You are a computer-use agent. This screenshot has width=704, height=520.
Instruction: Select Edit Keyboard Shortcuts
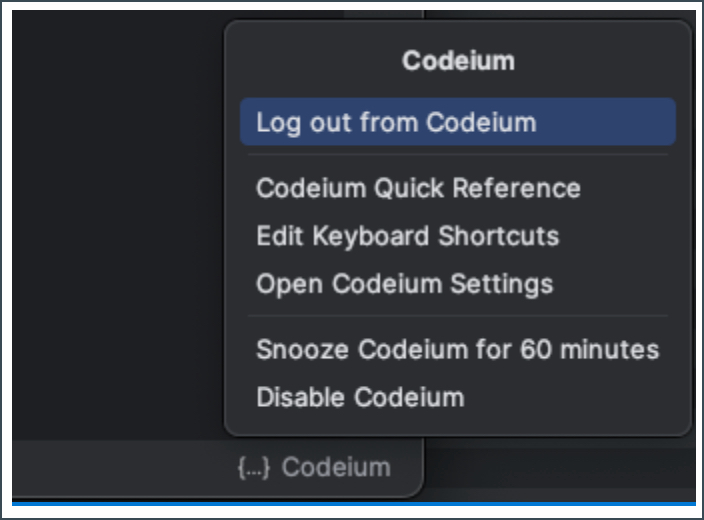coord(407,236)
